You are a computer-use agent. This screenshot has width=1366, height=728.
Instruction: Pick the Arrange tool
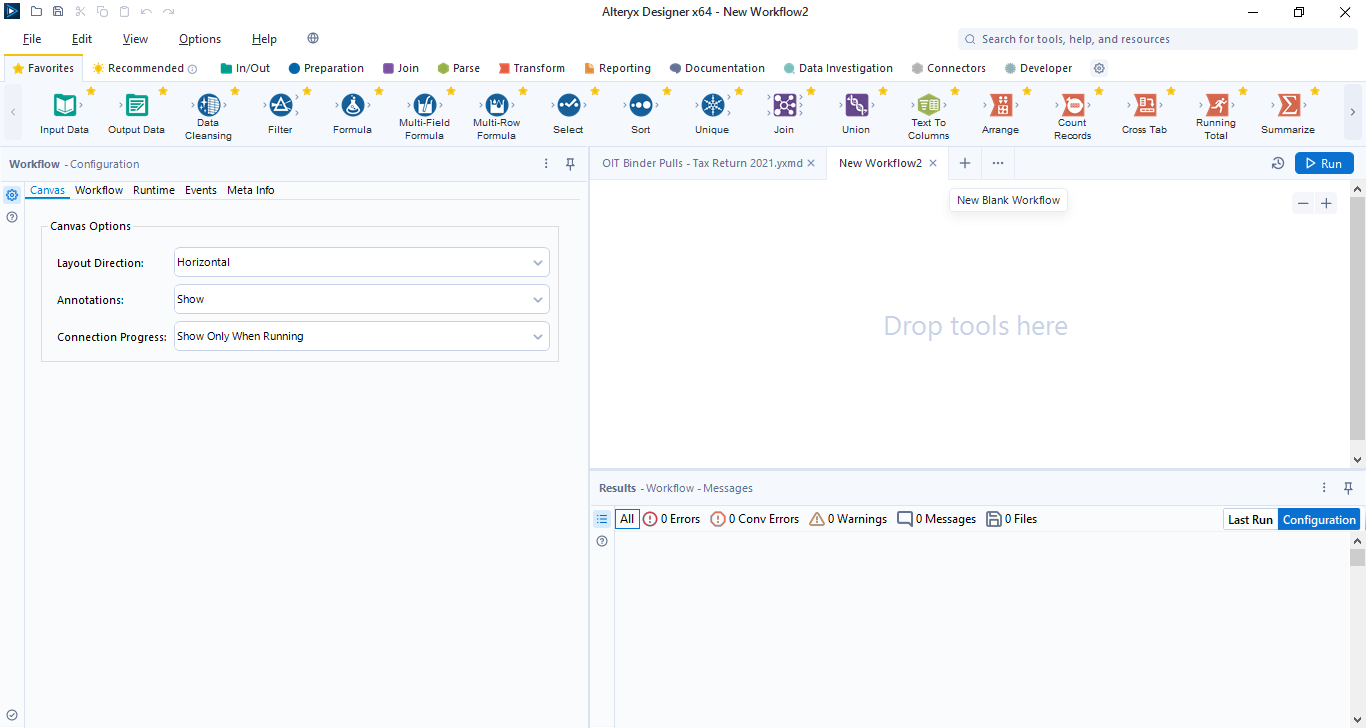(1000, 113)
